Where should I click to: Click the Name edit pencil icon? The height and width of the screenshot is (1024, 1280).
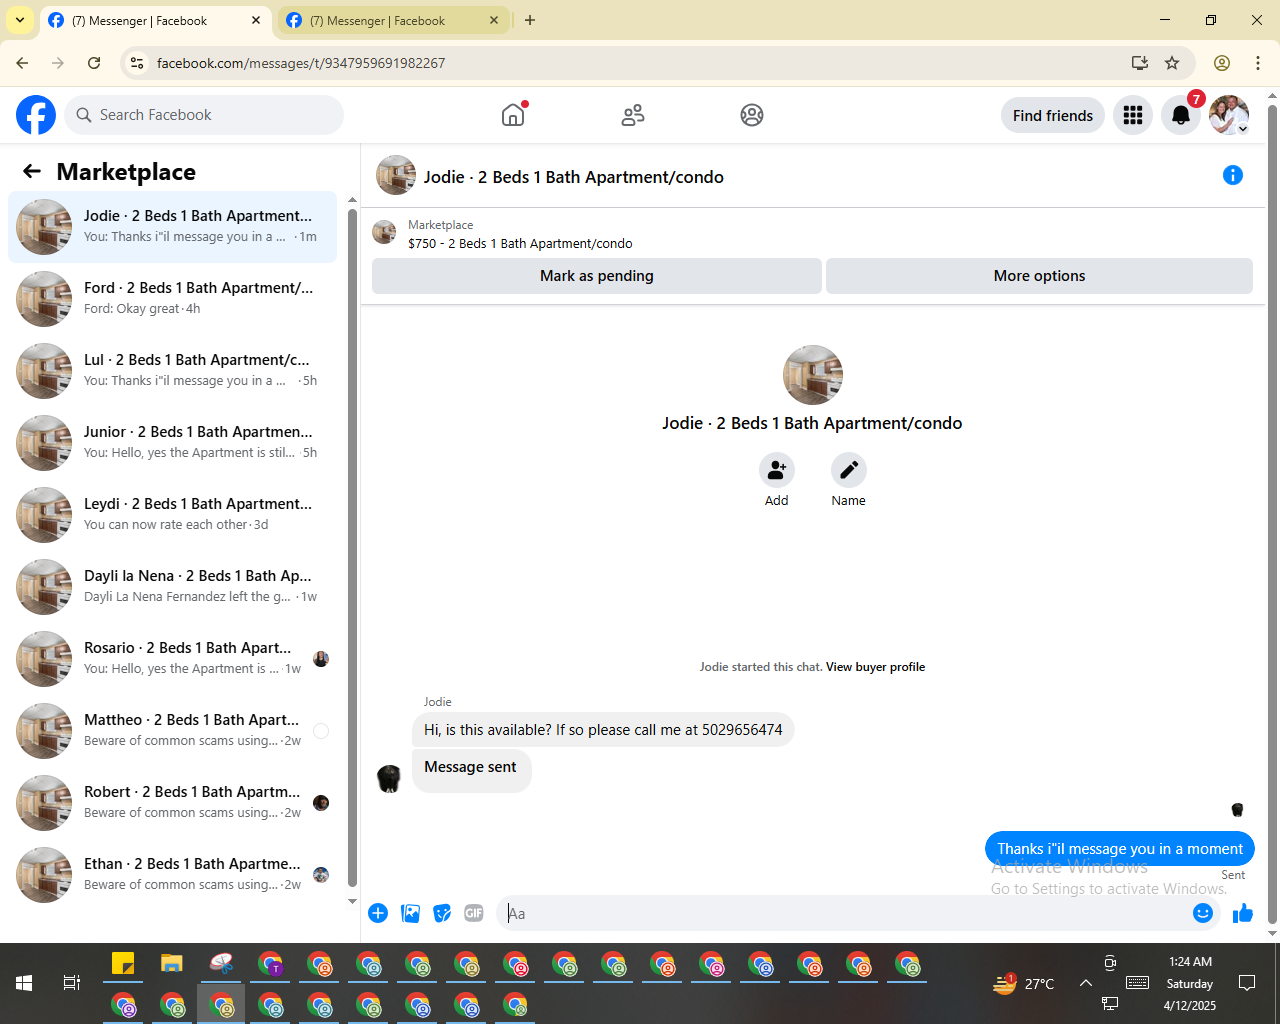point(849,470)
